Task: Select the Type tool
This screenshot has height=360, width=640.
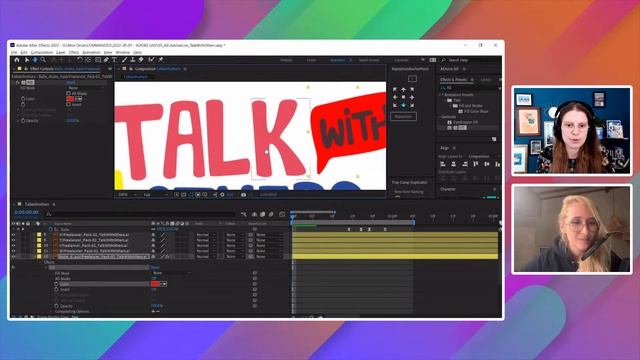Action: tap(114, 60)
